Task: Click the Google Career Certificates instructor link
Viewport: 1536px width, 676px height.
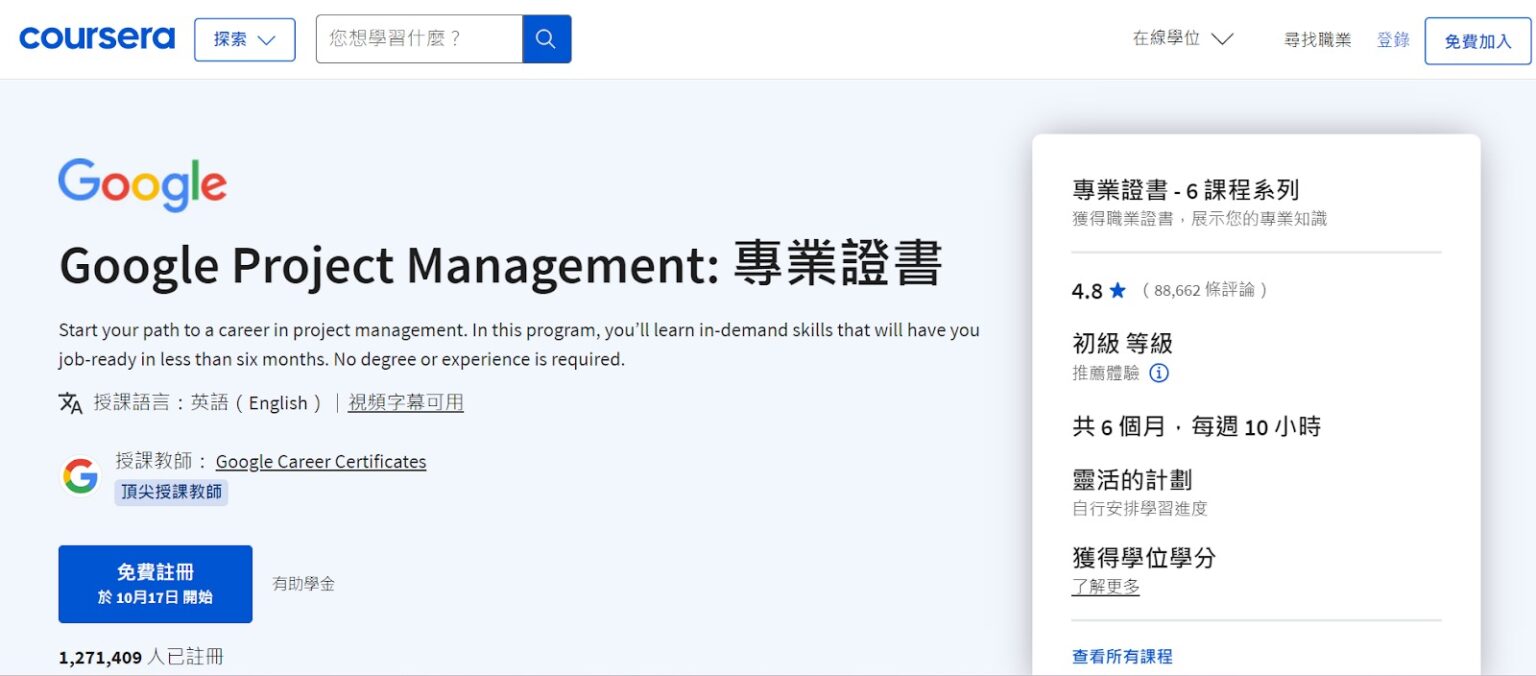Action: (321, 461)
